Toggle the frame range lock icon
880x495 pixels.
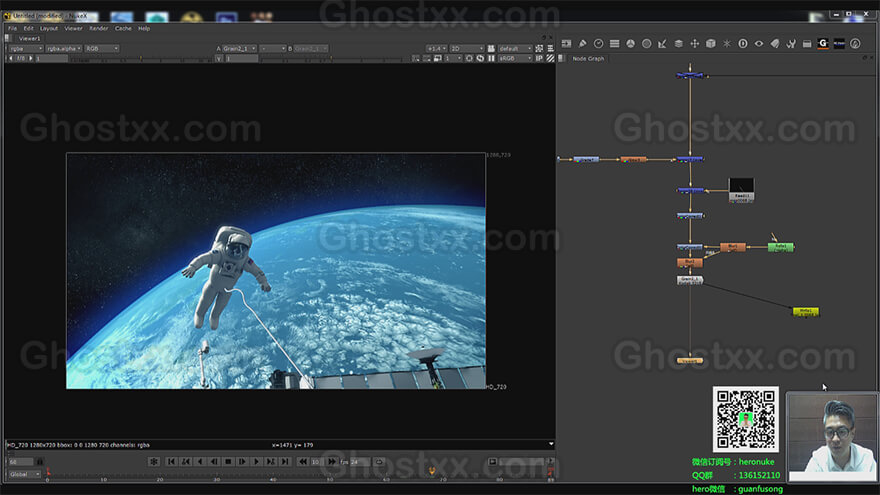coord(40,462)
